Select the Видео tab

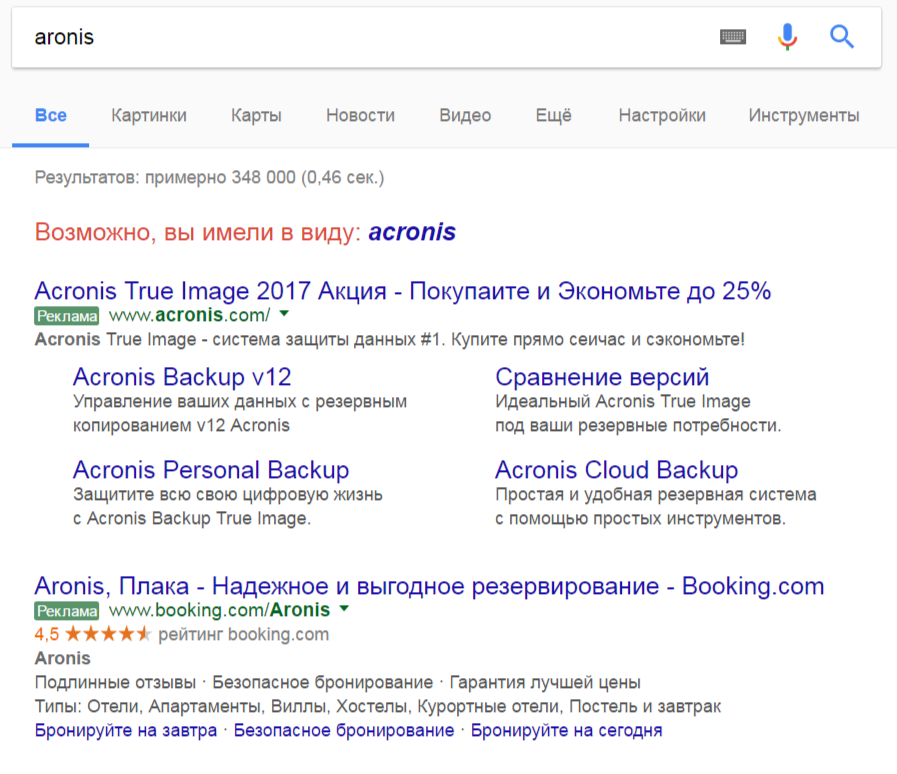465,115
